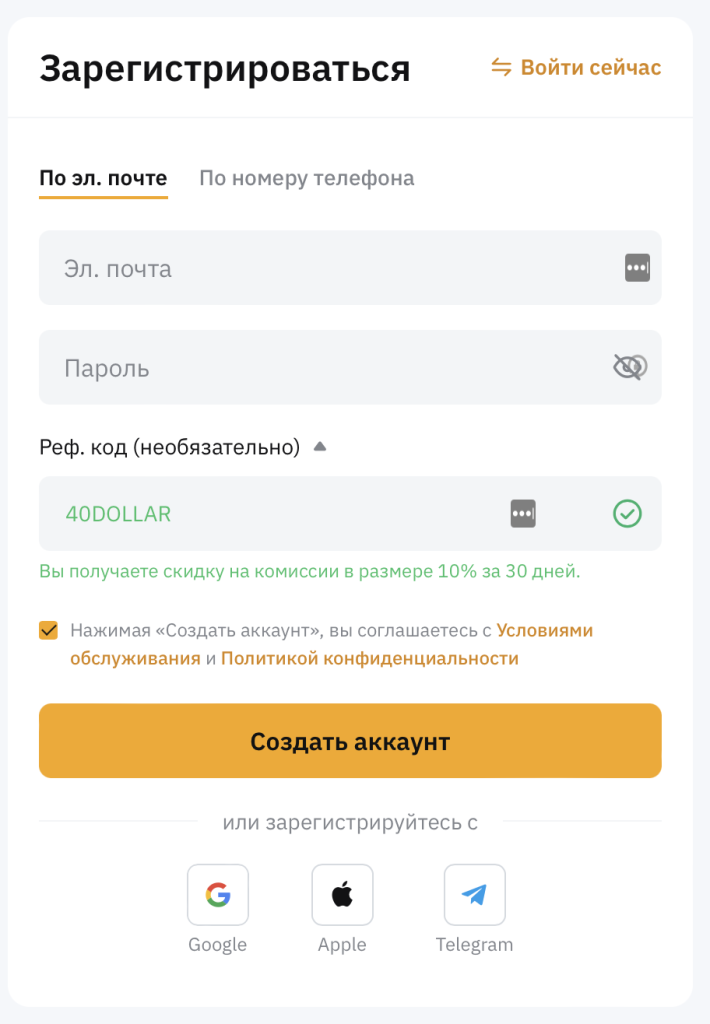The width and height of the screenshot is (710, 1024).
Task: Click inside the Эл. почта input field
Action: tap(300, 267)
